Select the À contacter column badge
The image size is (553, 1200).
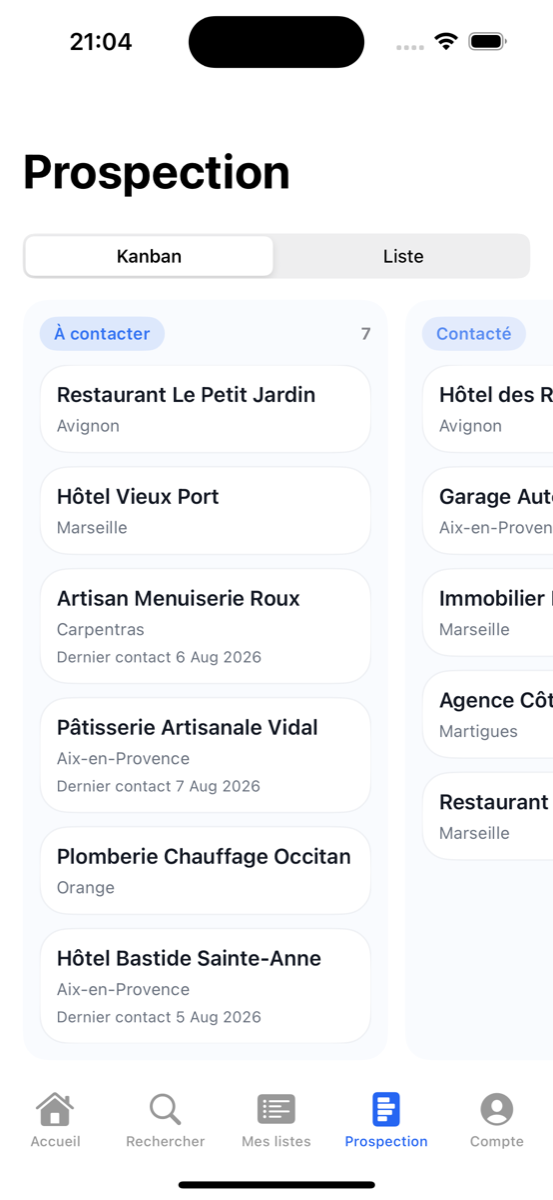(102, 334)
